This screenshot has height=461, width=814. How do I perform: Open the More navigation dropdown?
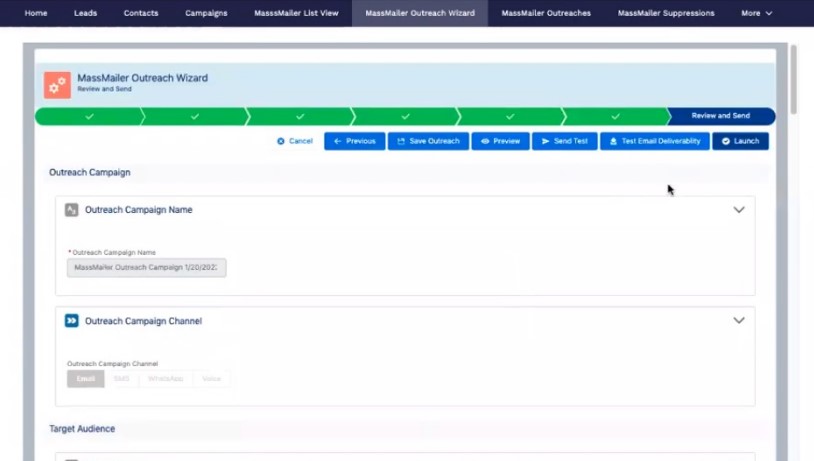click(x=756, y=13)
